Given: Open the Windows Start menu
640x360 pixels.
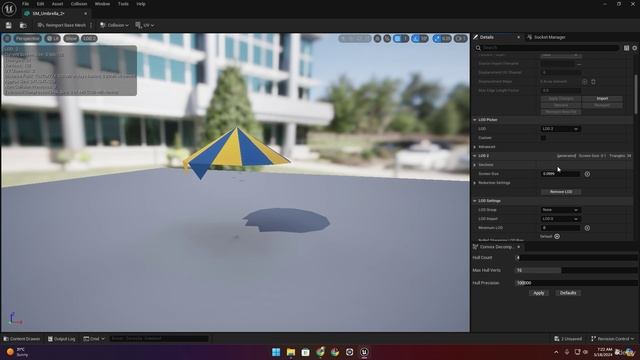Looking at the screenshot, I should (276, 352).
